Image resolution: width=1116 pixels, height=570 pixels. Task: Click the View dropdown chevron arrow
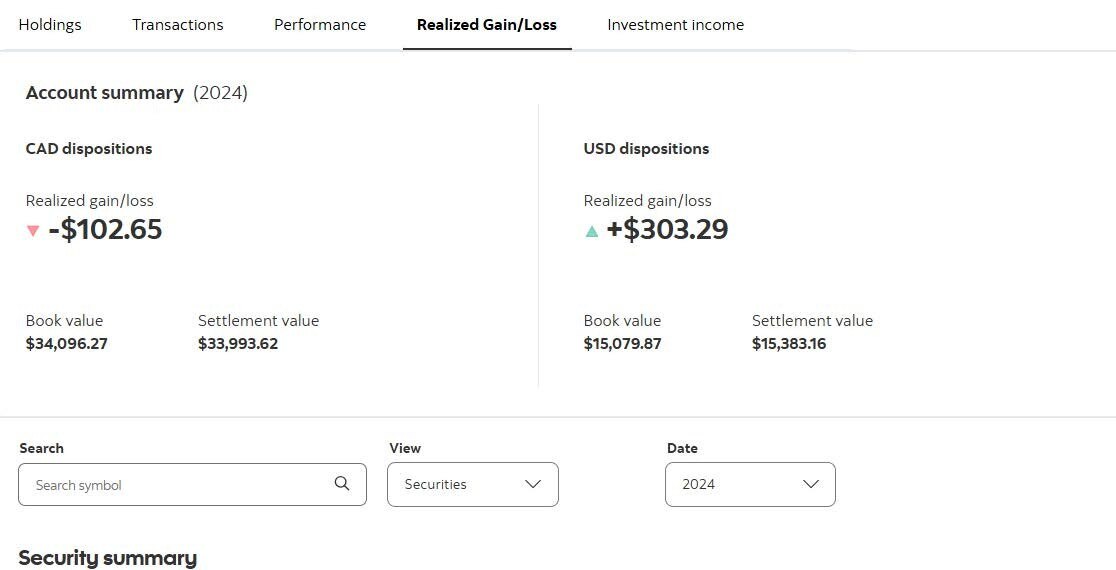532,484
